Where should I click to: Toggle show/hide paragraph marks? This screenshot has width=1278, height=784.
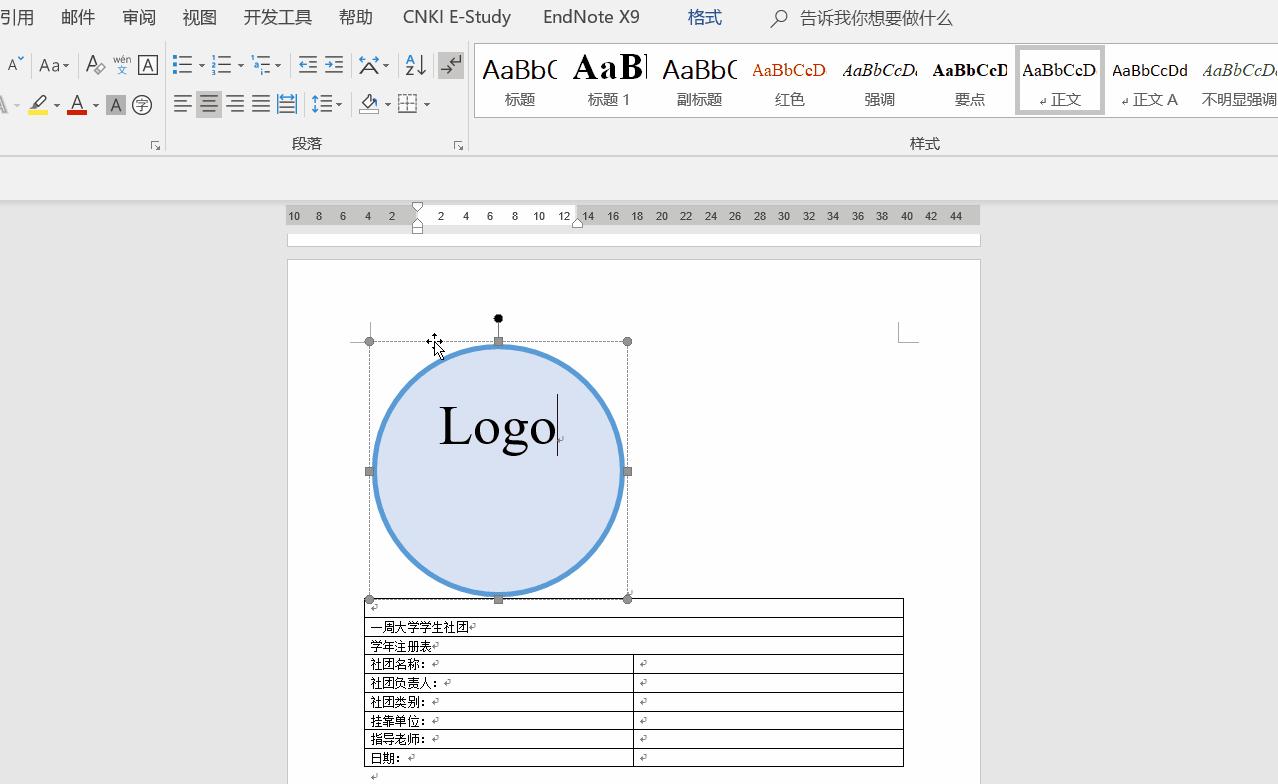(450, 64)
